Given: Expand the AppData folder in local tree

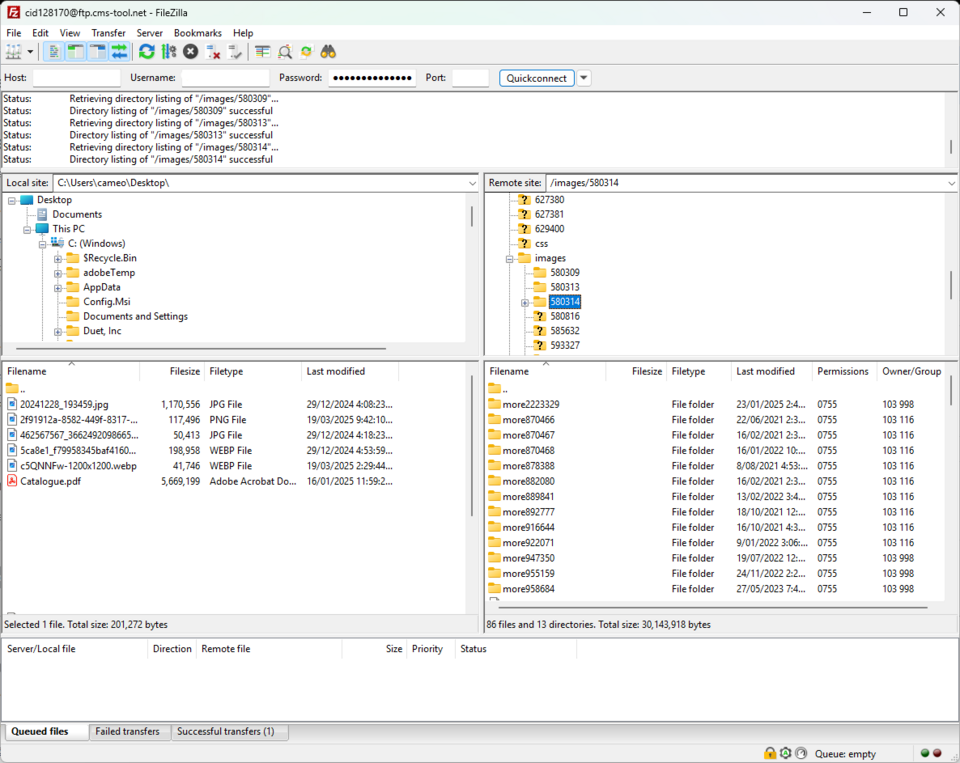Looking at the screenshot, I should point(58,287).
